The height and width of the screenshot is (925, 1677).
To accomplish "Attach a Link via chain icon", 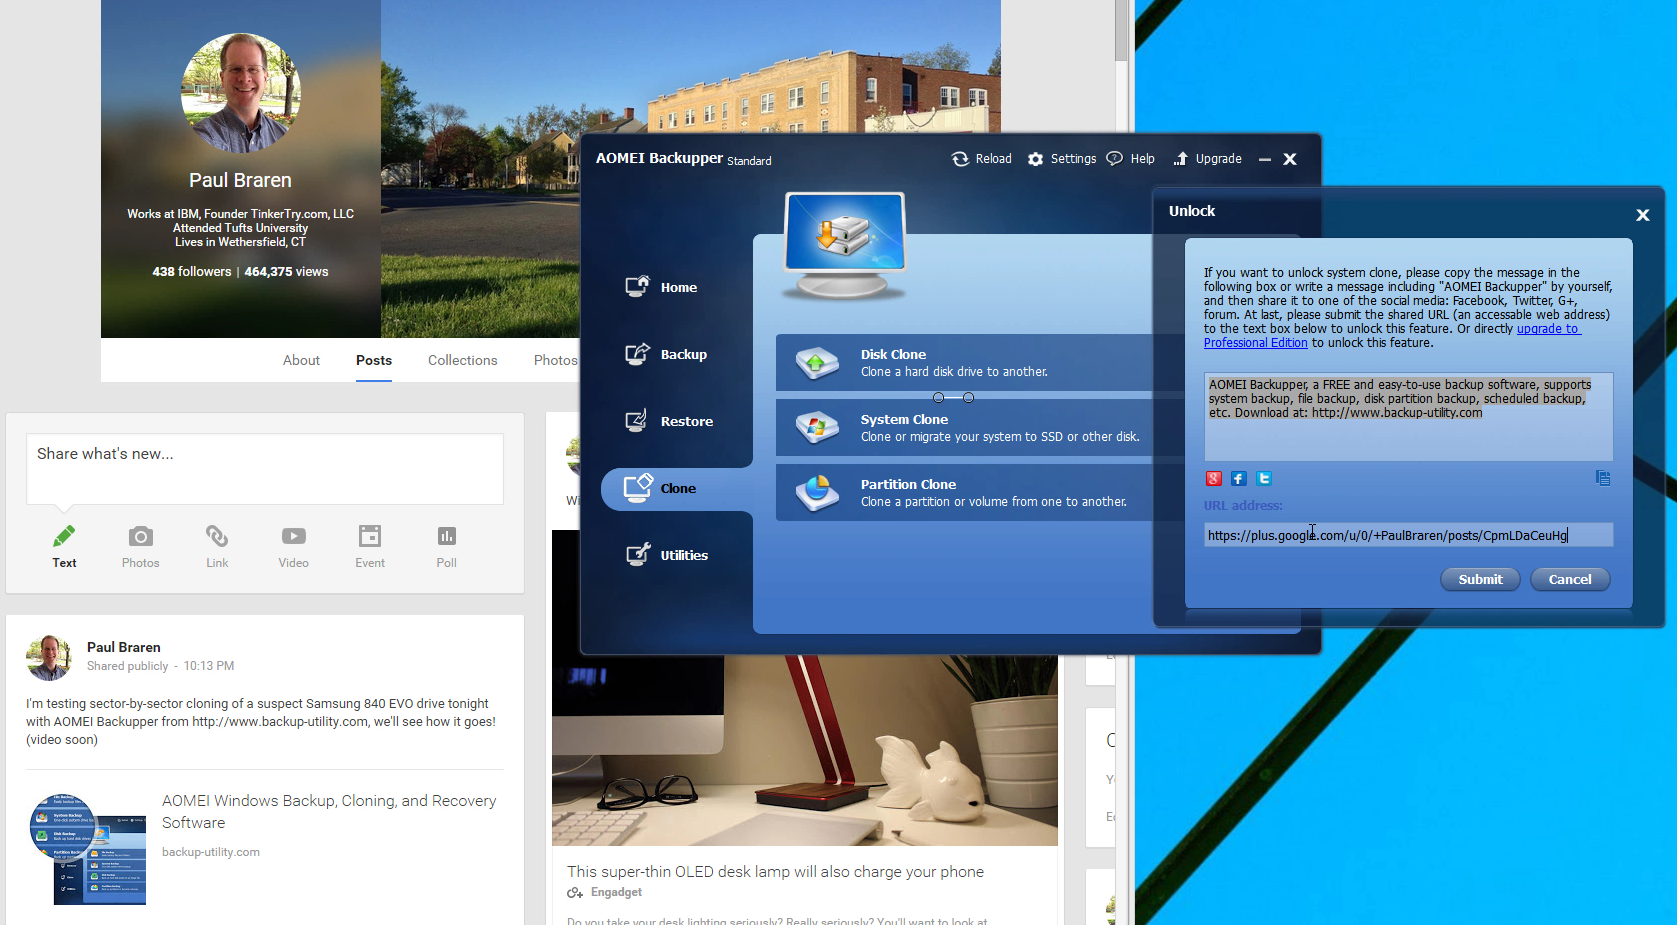I will pyautogui.click(x=217, y=536).
